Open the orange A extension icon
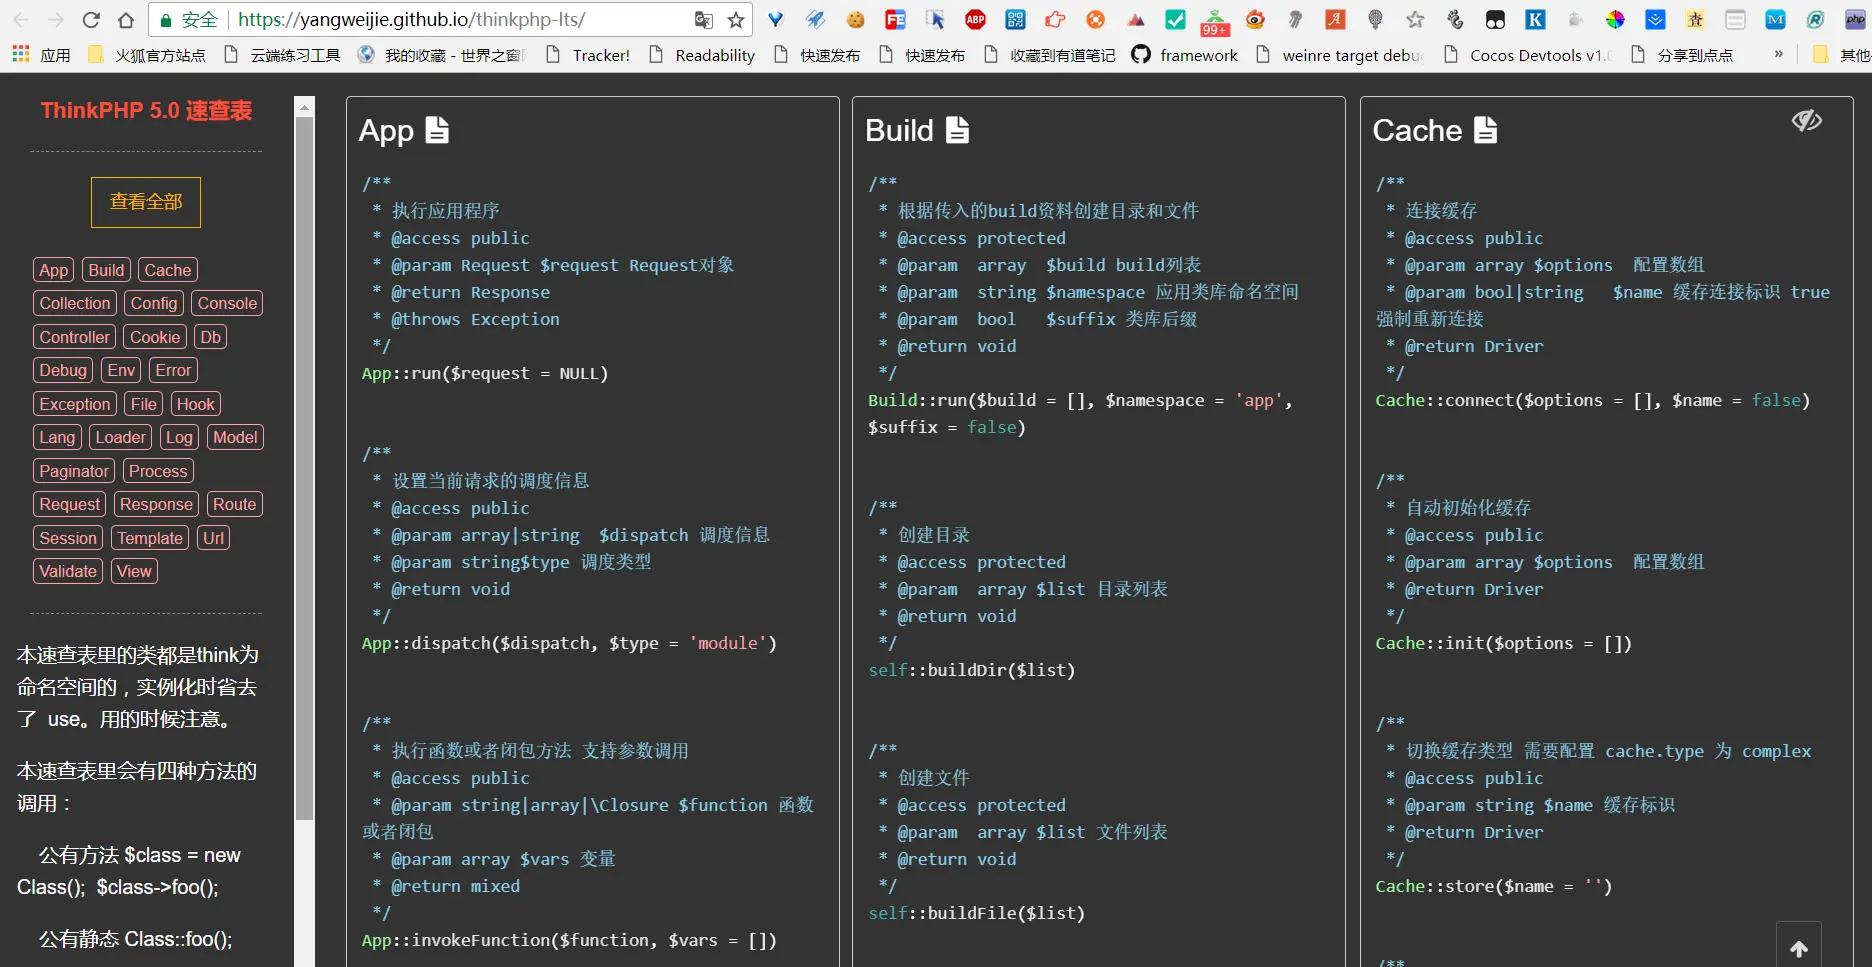This screenshot has width=1872, height=967. coord(1335,20)
